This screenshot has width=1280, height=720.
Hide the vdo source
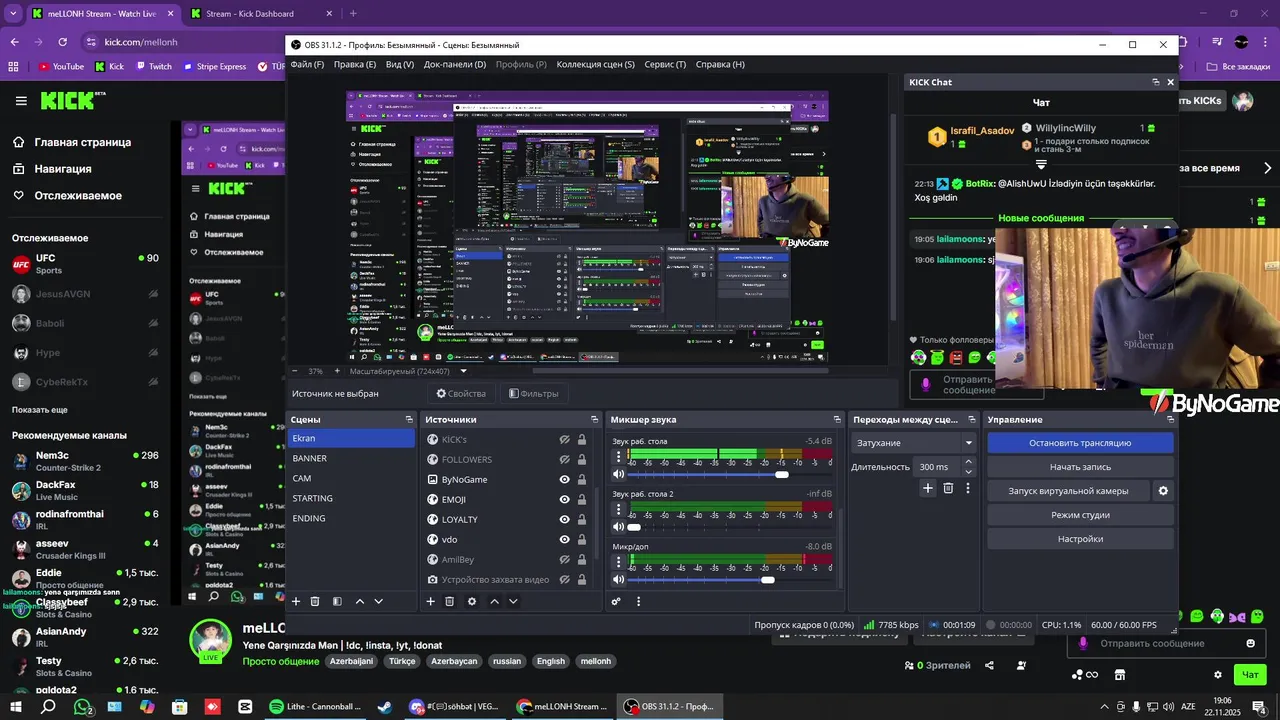(564, 540)
